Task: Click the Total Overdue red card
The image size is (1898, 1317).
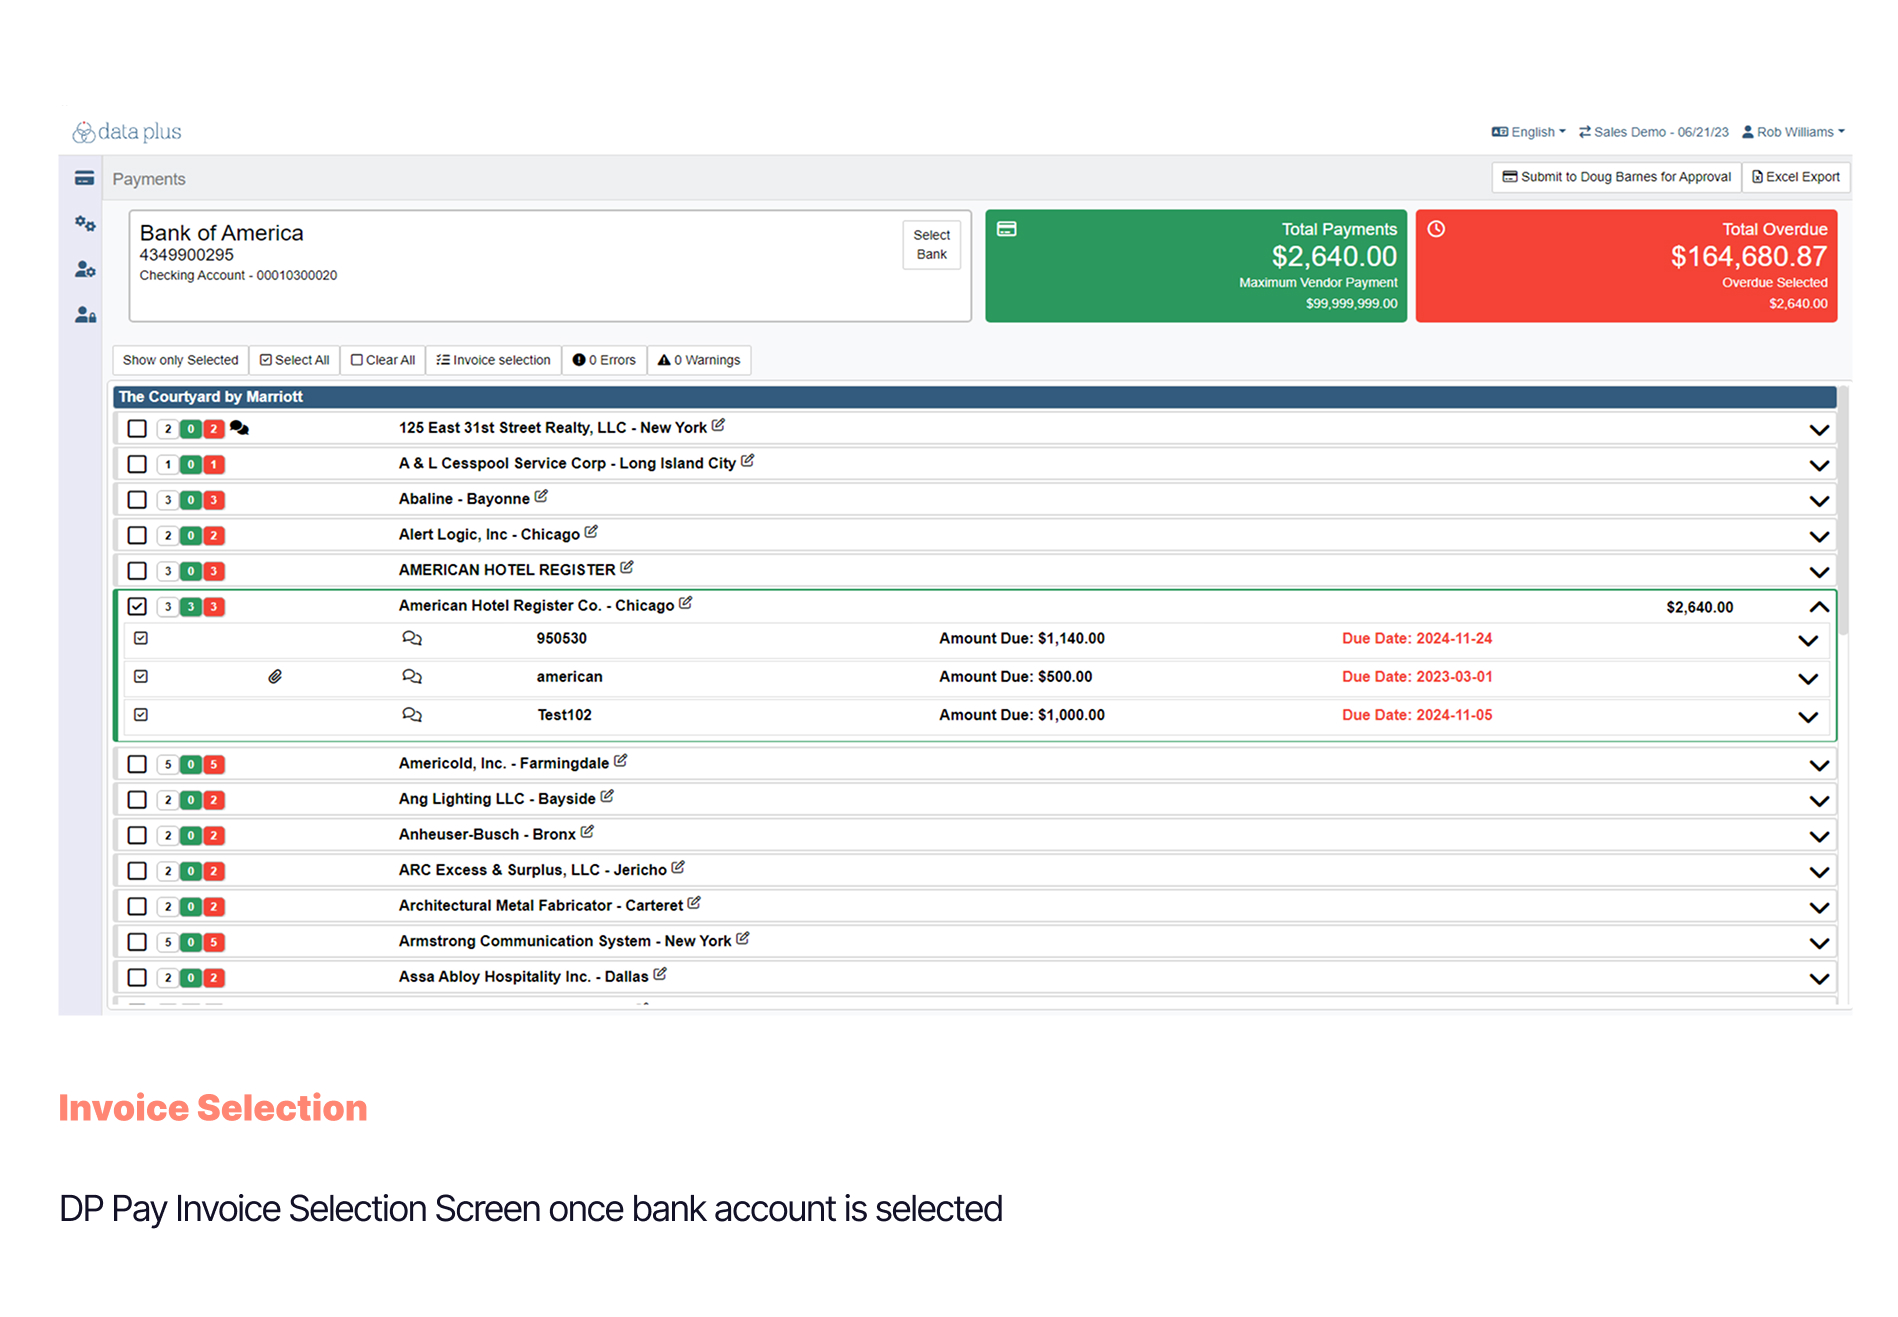Action: [x=1626, y=266]
